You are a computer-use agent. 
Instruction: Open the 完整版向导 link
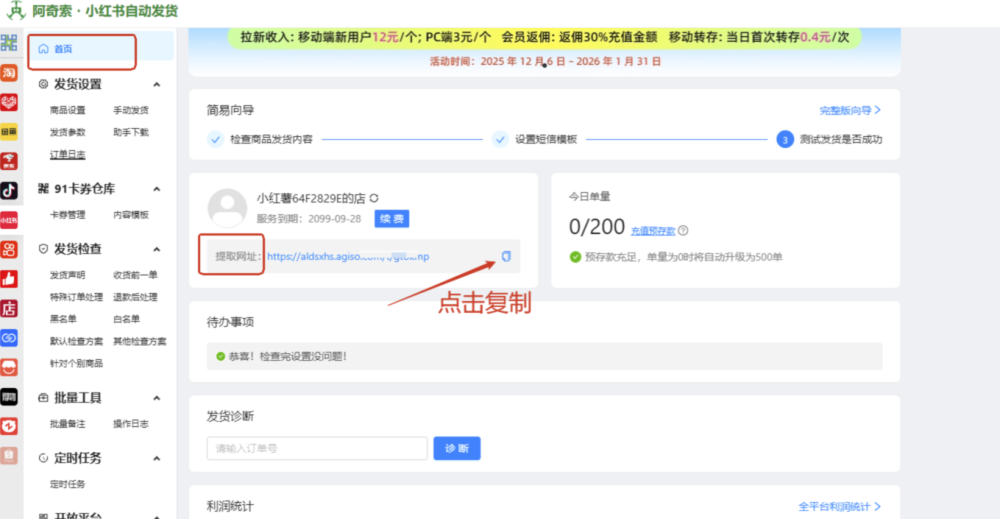coord(850,110)
